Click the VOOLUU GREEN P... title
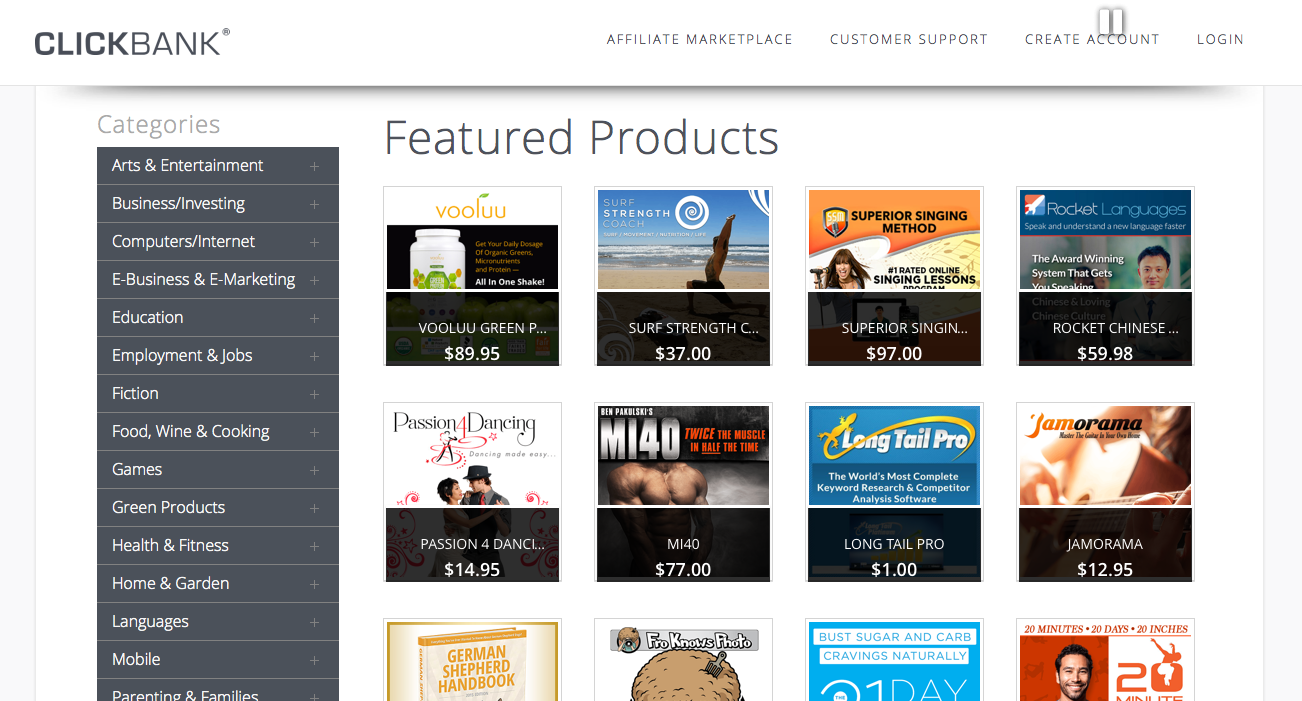 click(x=483, y=328)
